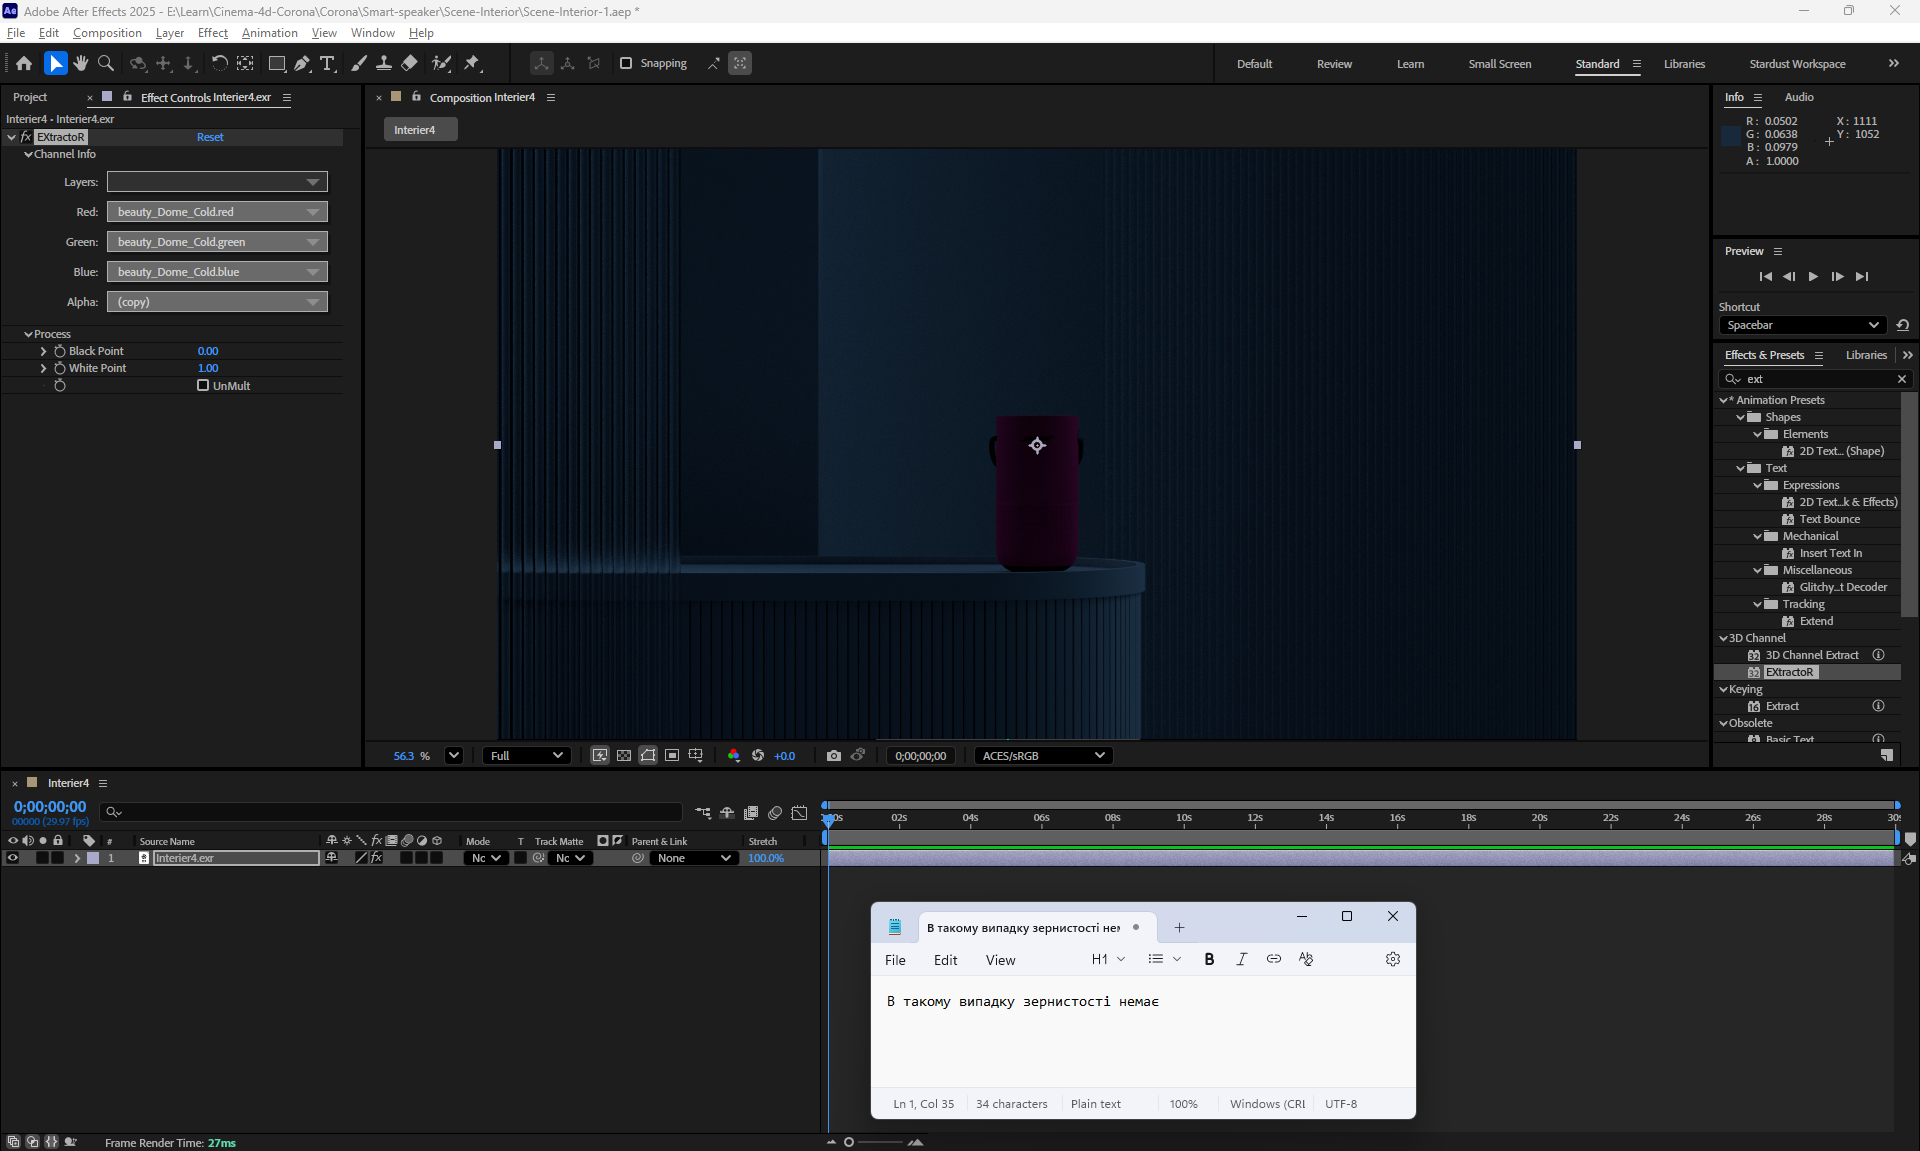
Task: Click the Preview play button
Action: pyautogui.click(x=1813, y=277)
